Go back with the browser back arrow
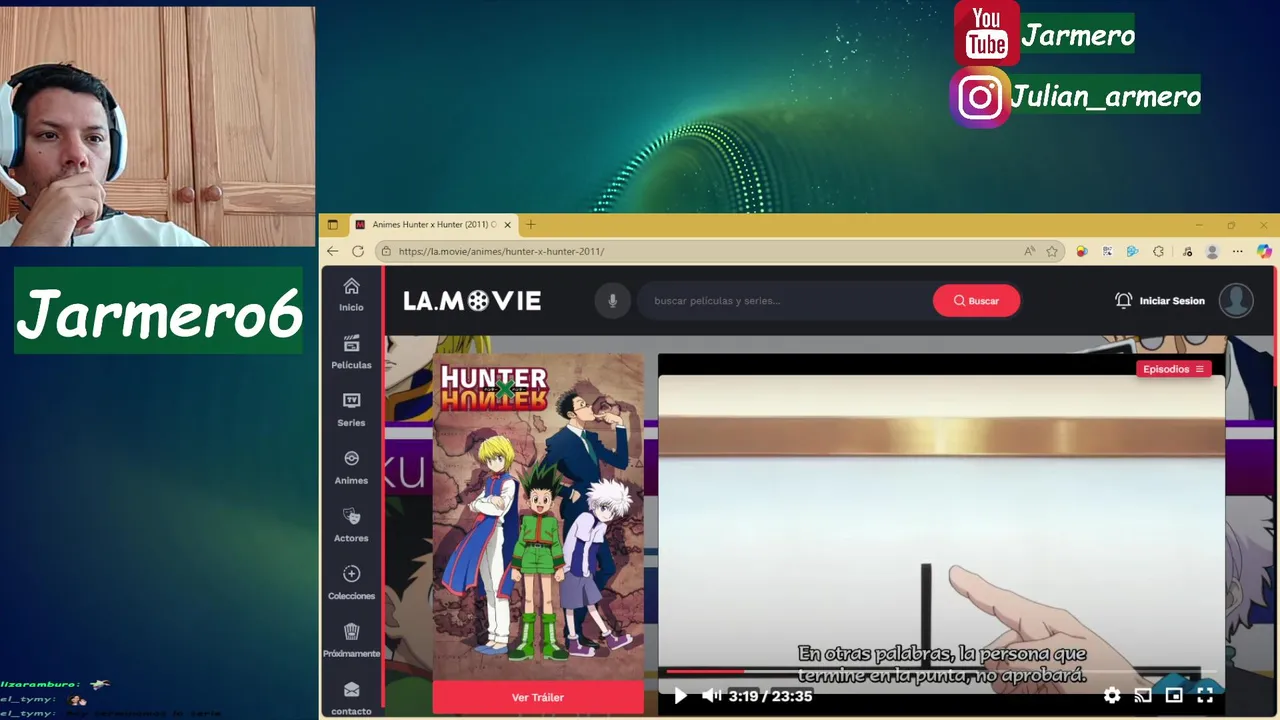The width and height of the screenshot is (1280, 720). pos(333,251)
